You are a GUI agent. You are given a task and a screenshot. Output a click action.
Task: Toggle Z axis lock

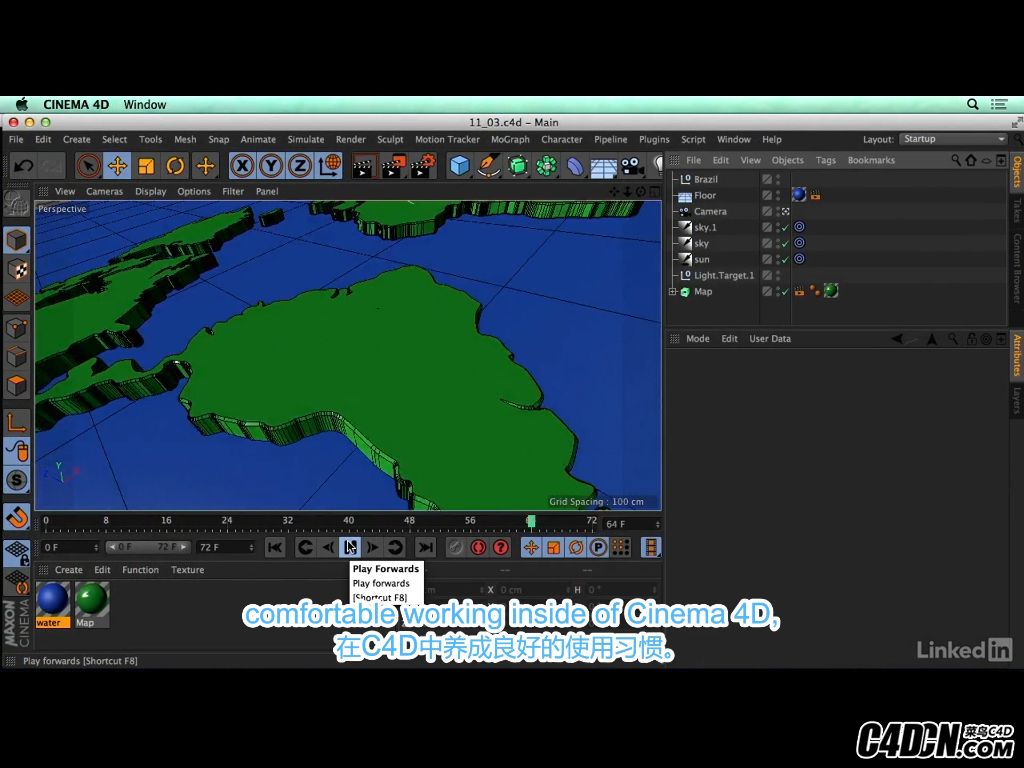pos(300,166)
